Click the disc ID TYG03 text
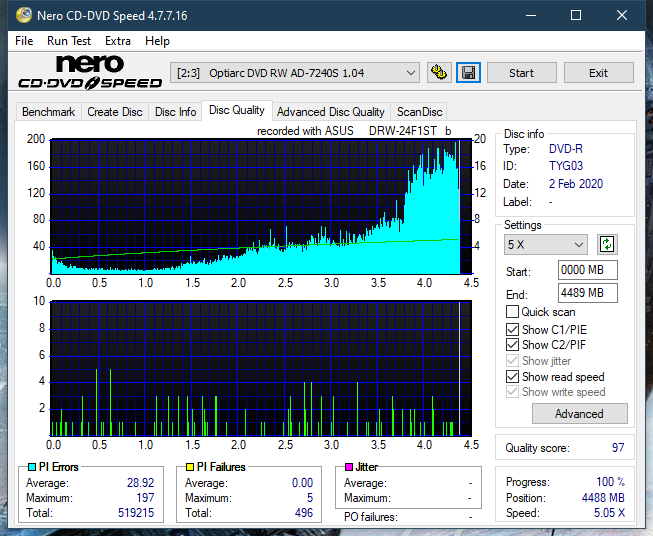653x536 pixels. [x=566, y=166]
